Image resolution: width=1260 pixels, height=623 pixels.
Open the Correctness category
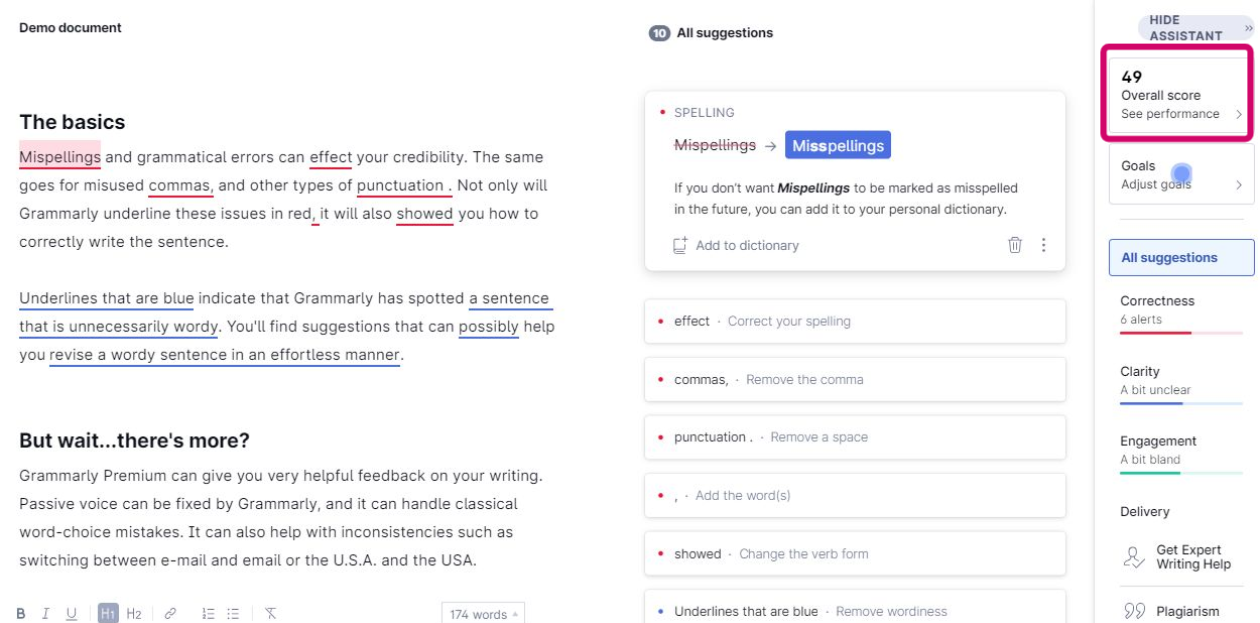pyautogui.click(x=1181, y=309)
